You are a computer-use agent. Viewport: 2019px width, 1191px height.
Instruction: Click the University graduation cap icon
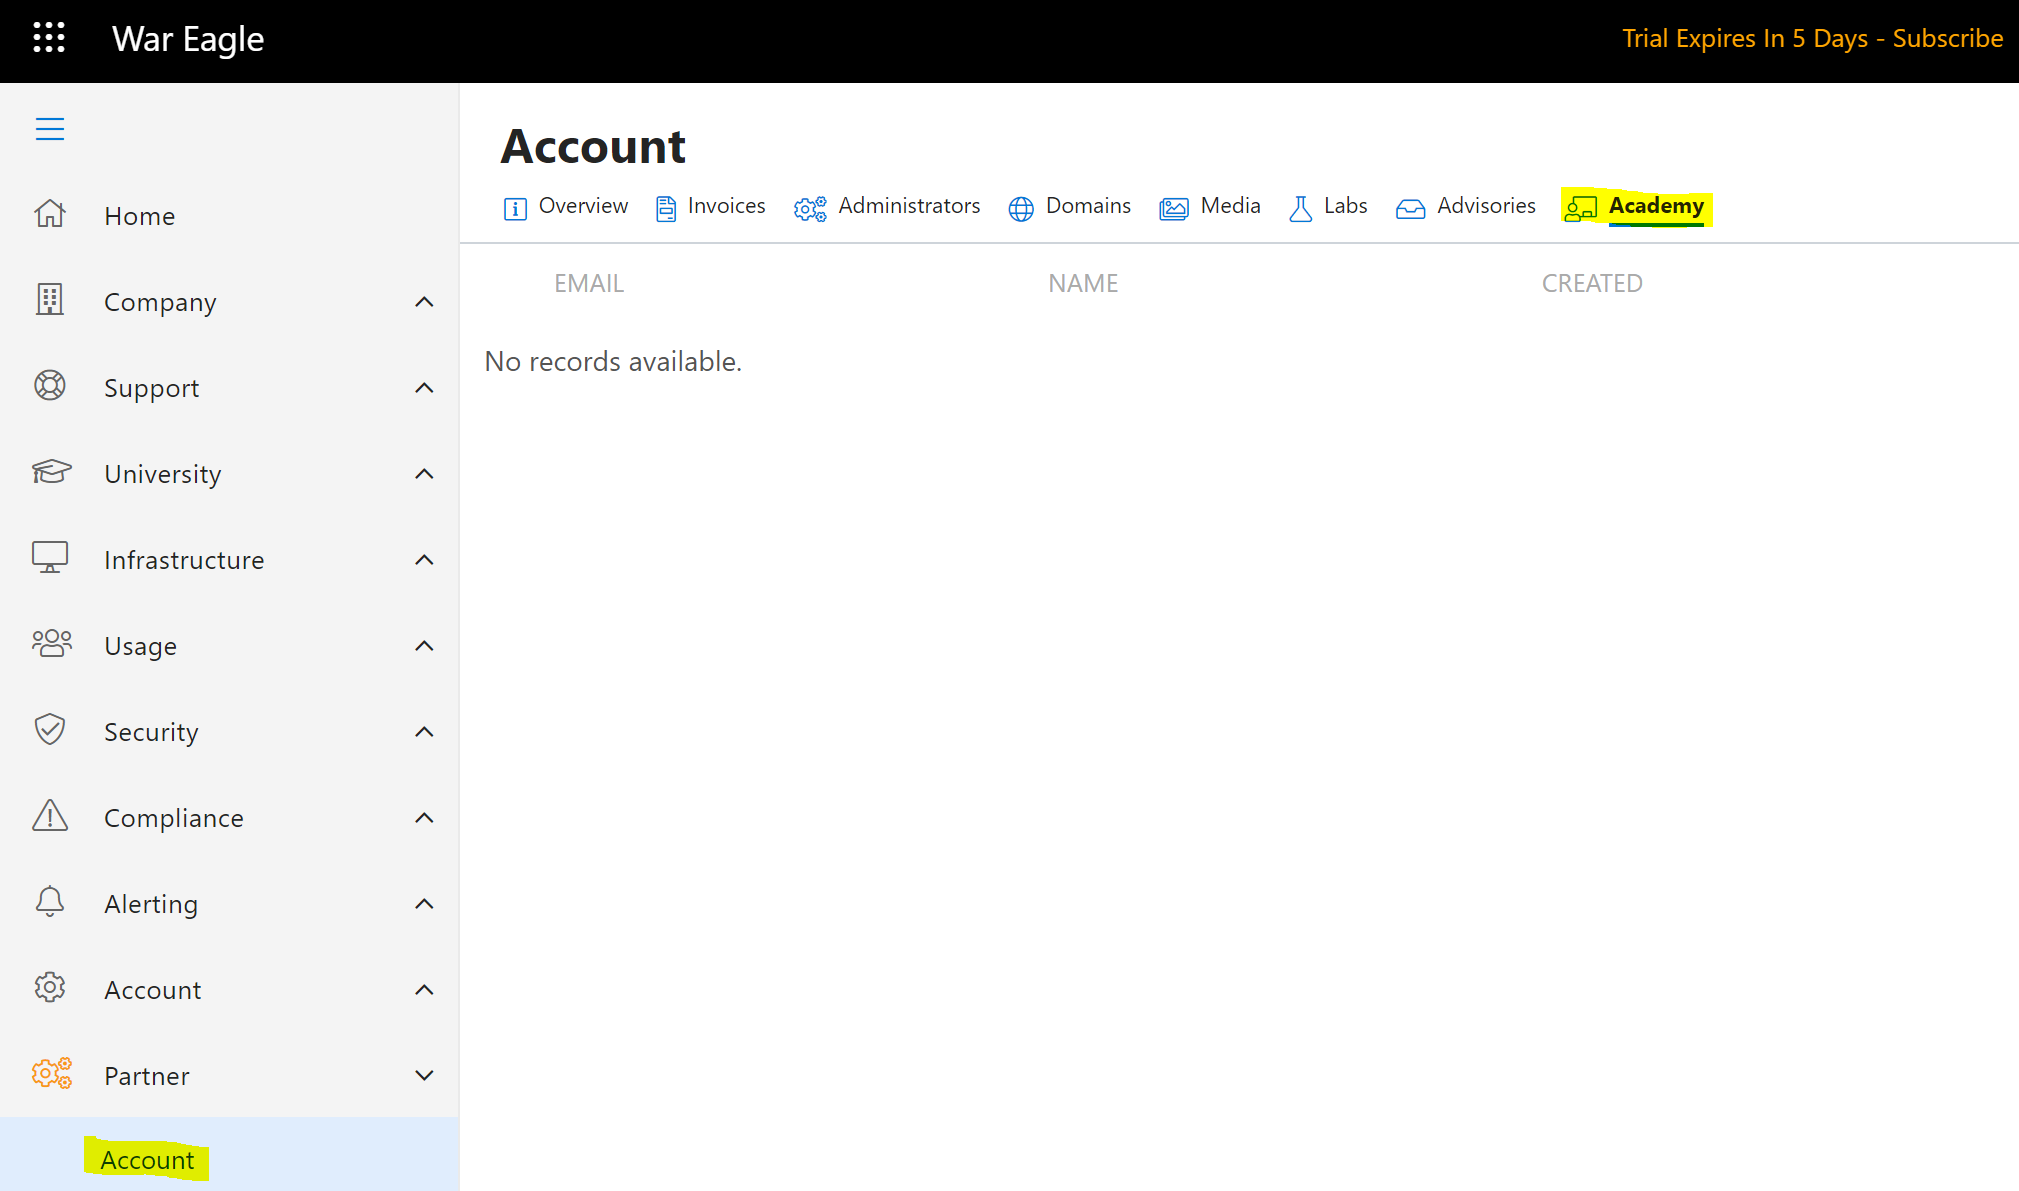51,472
